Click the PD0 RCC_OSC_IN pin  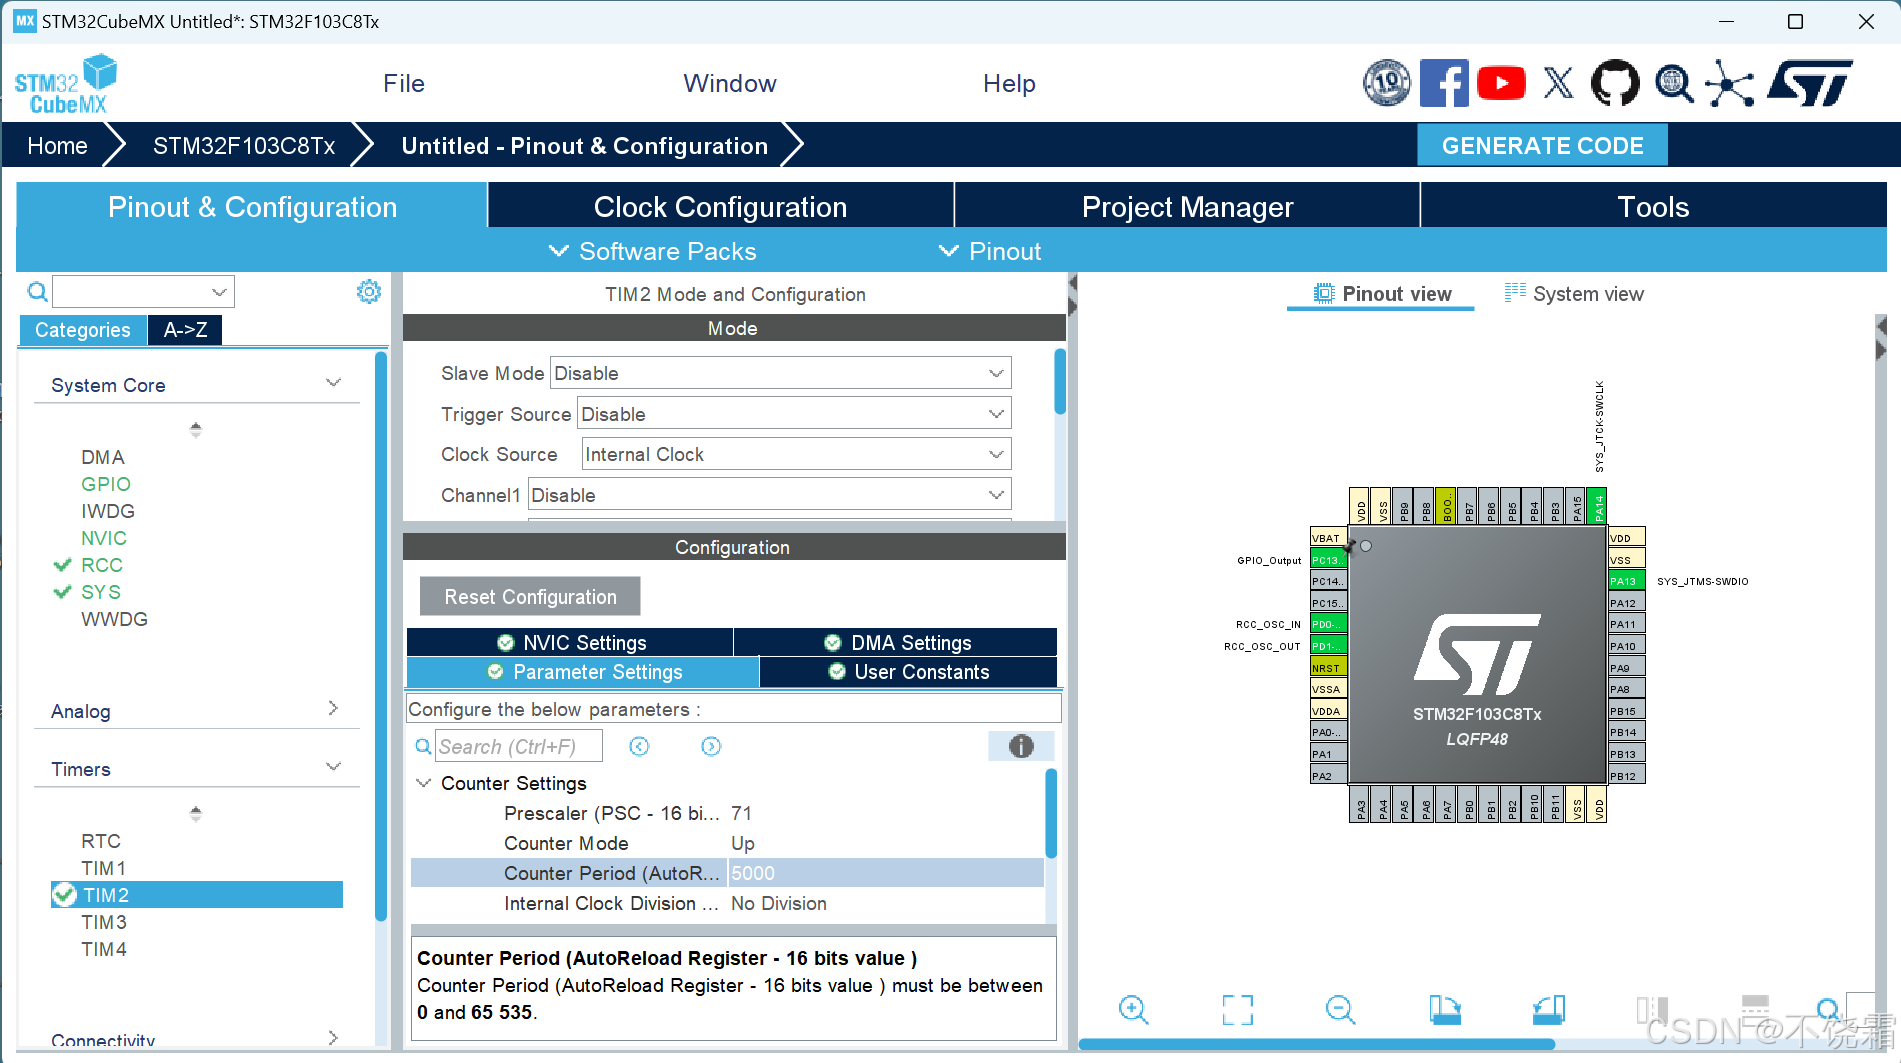click(1329, 624)
